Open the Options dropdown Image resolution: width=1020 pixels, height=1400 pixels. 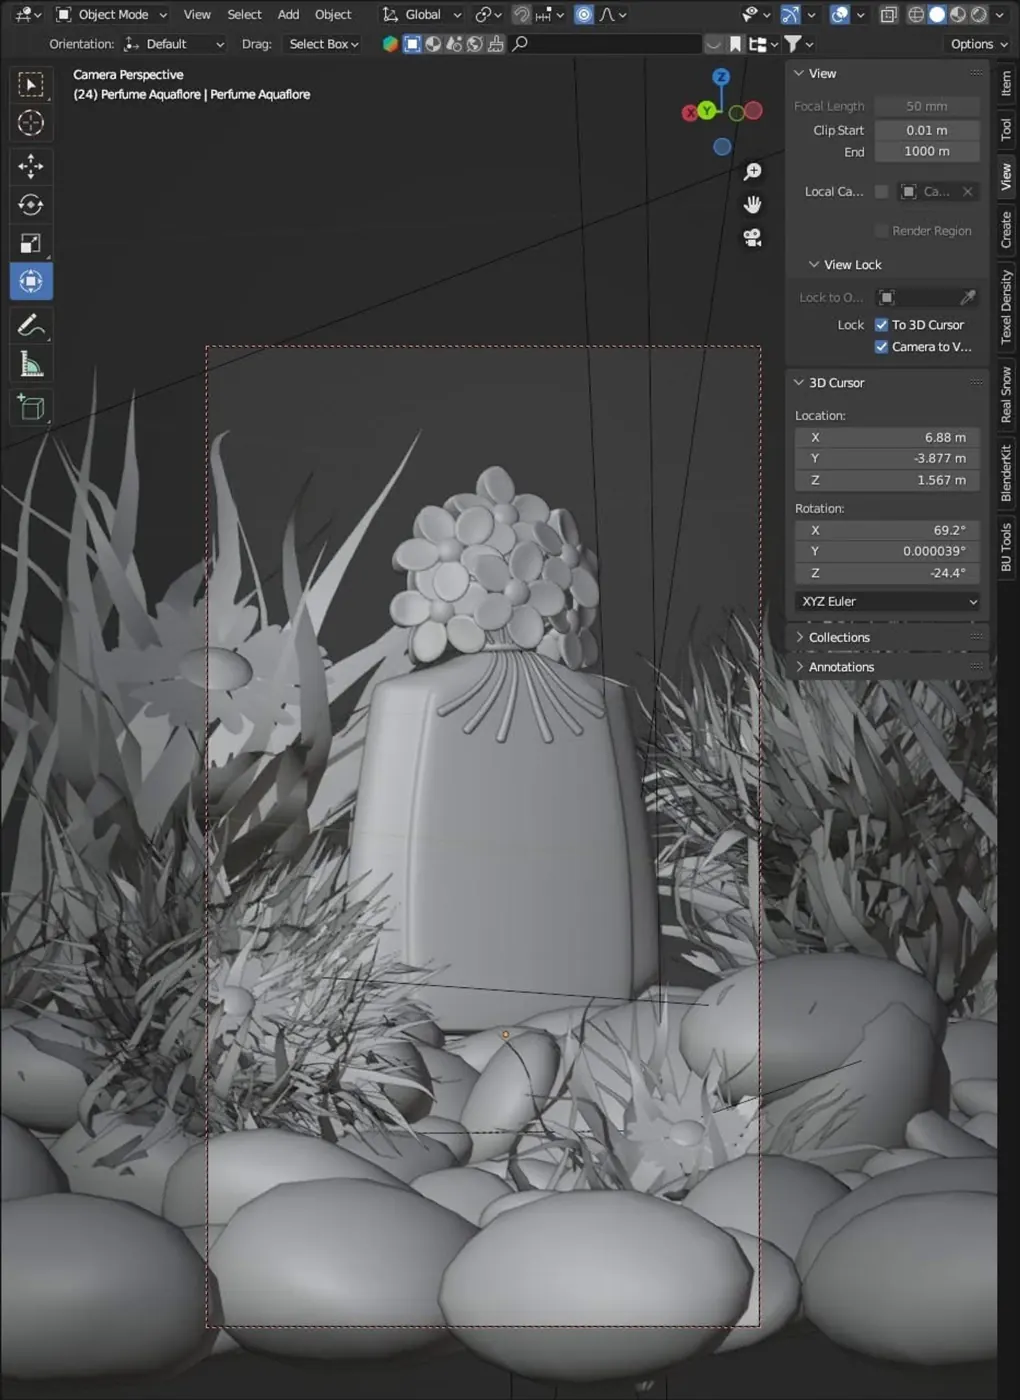click(x=979, y=44)
